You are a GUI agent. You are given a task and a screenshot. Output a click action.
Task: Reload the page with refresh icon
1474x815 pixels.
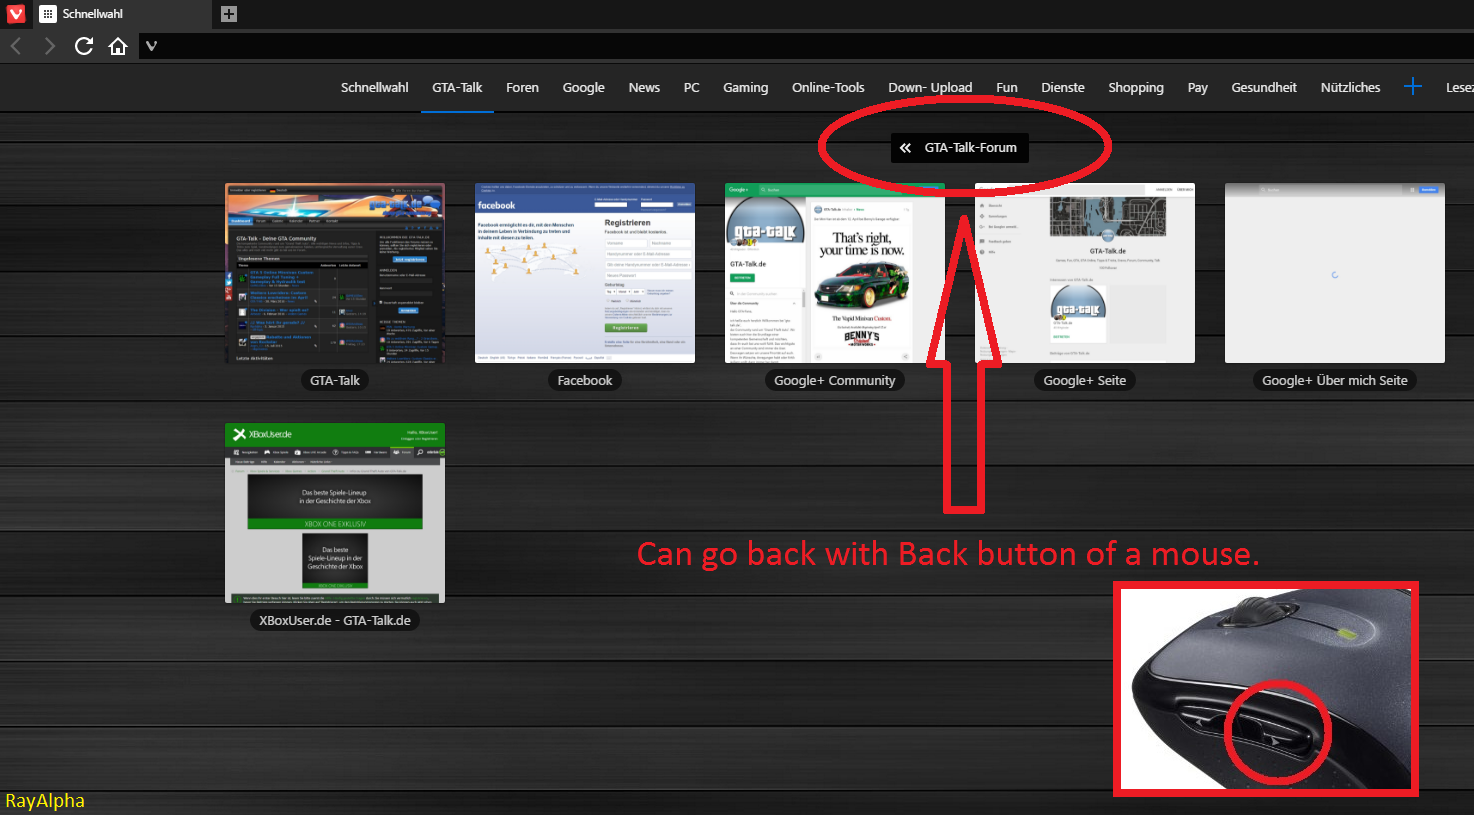point(84,46)
